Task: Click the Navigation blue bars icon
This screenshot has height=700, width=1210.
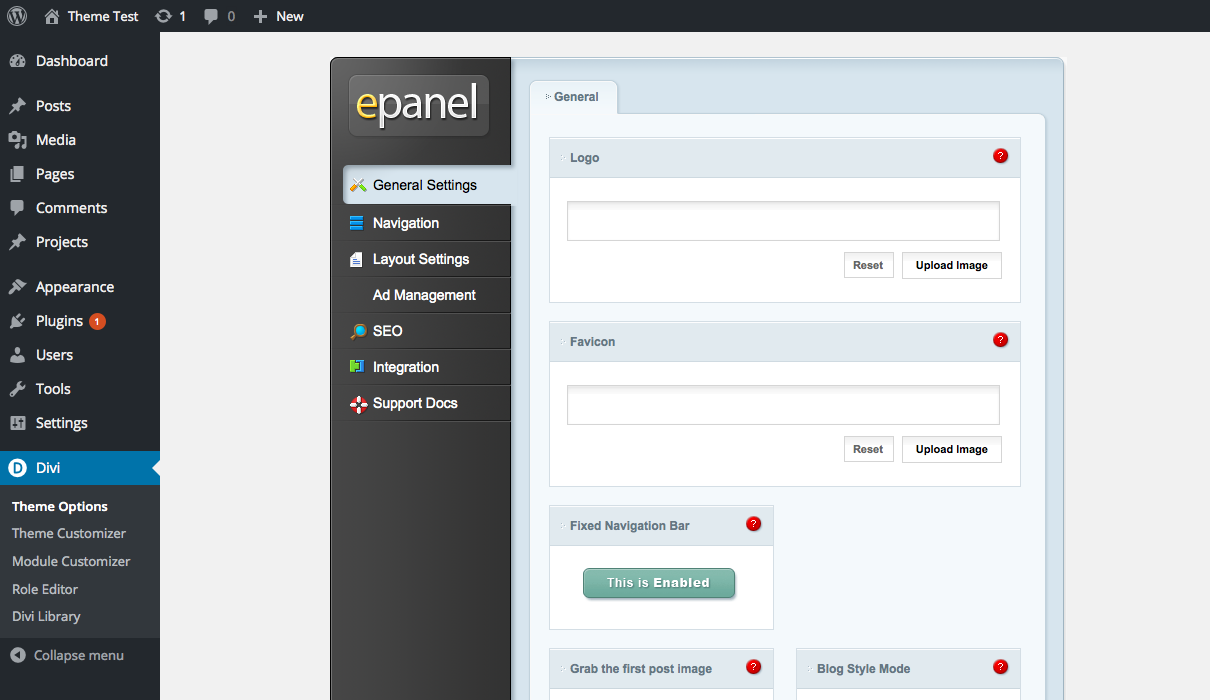Action: tap(357, 223)
